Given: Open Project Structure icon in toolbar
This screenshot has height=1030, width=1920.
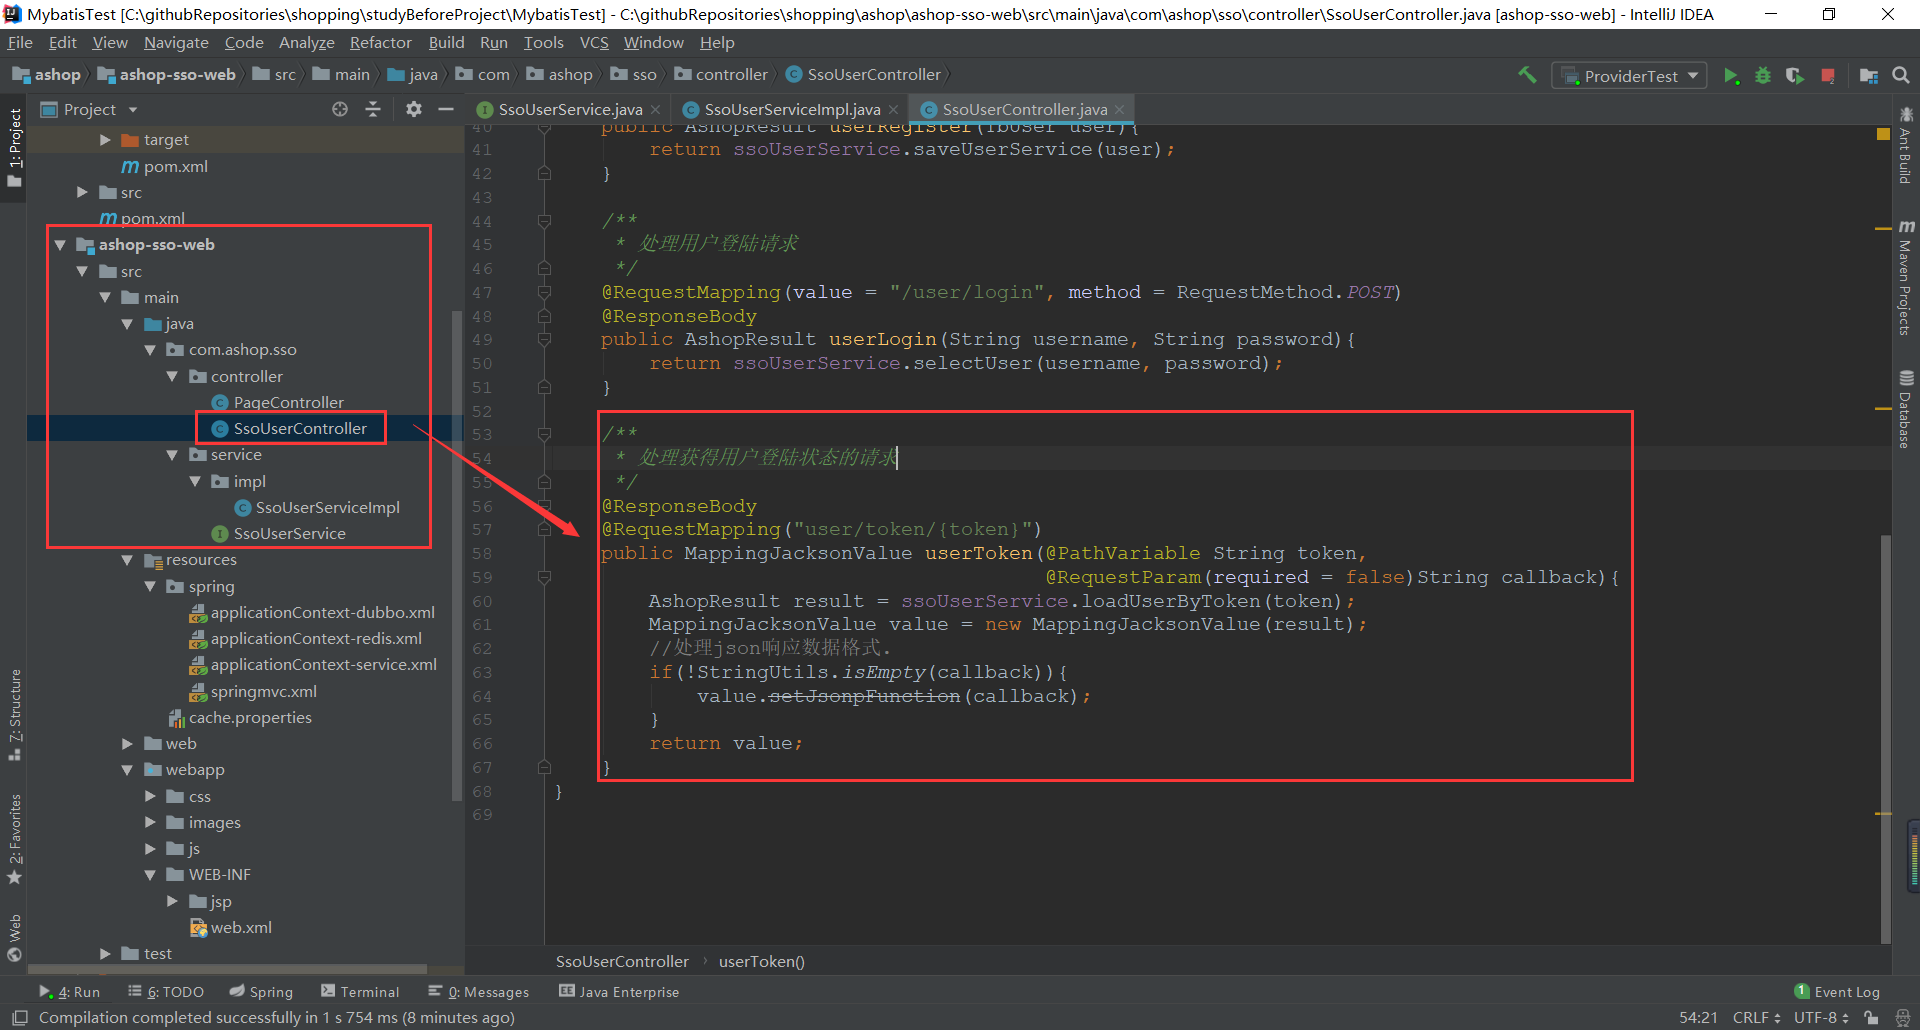Looking at the screenshot, I should tap(1868, 76).
